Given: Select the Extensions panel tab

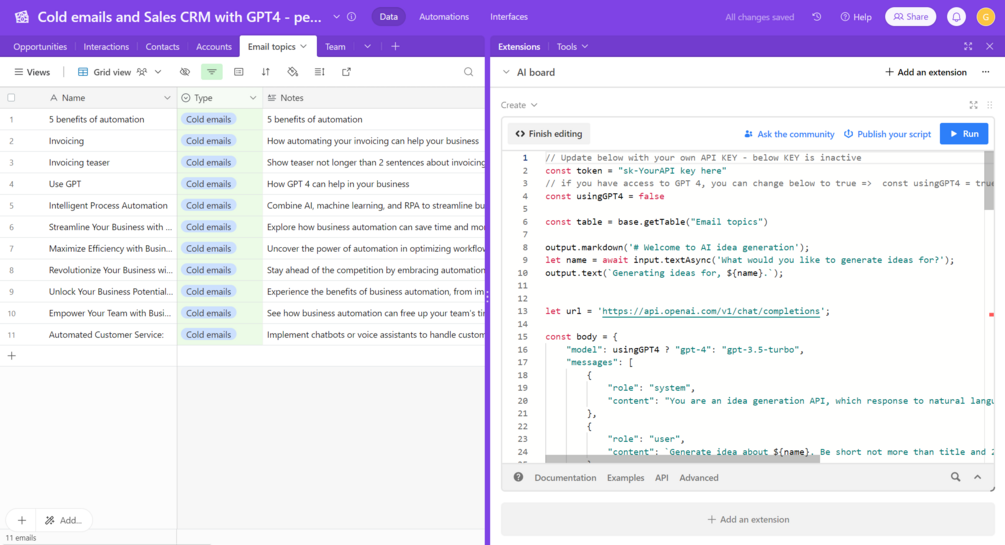Looking at the screenshot, I should (x=519, y=46).
